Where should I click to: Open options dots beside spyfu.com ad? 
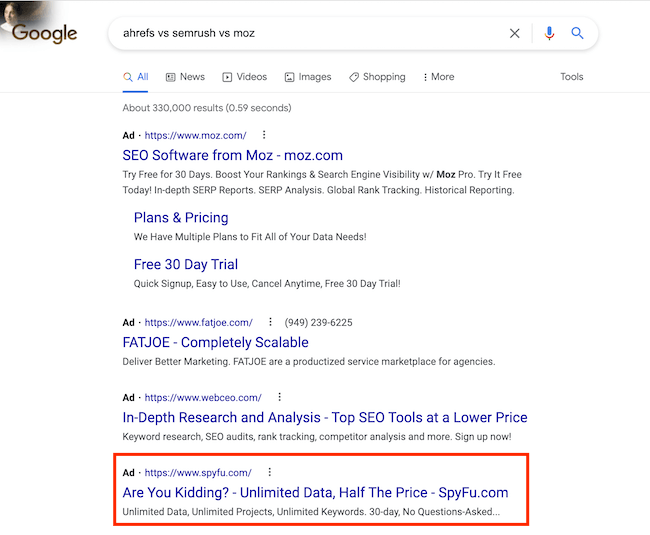270,472
